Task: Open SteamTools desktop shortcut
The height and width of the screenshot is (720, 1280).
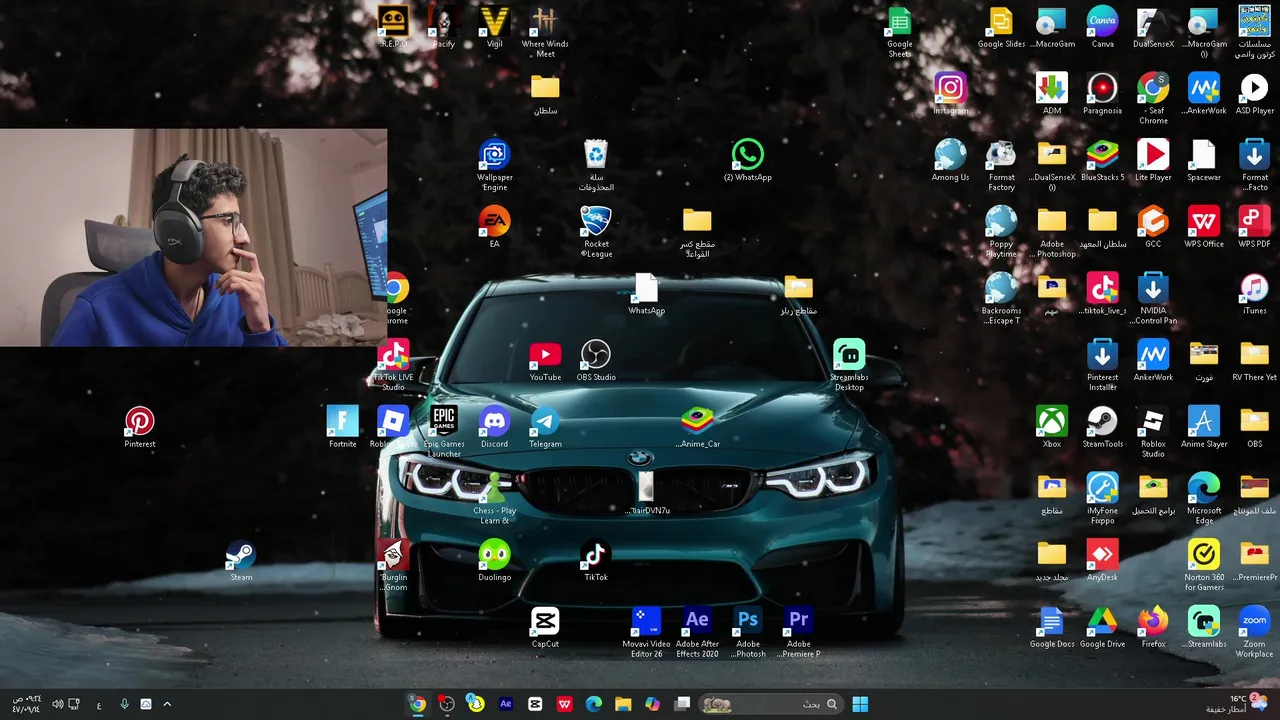Action: pos(1102,426)
